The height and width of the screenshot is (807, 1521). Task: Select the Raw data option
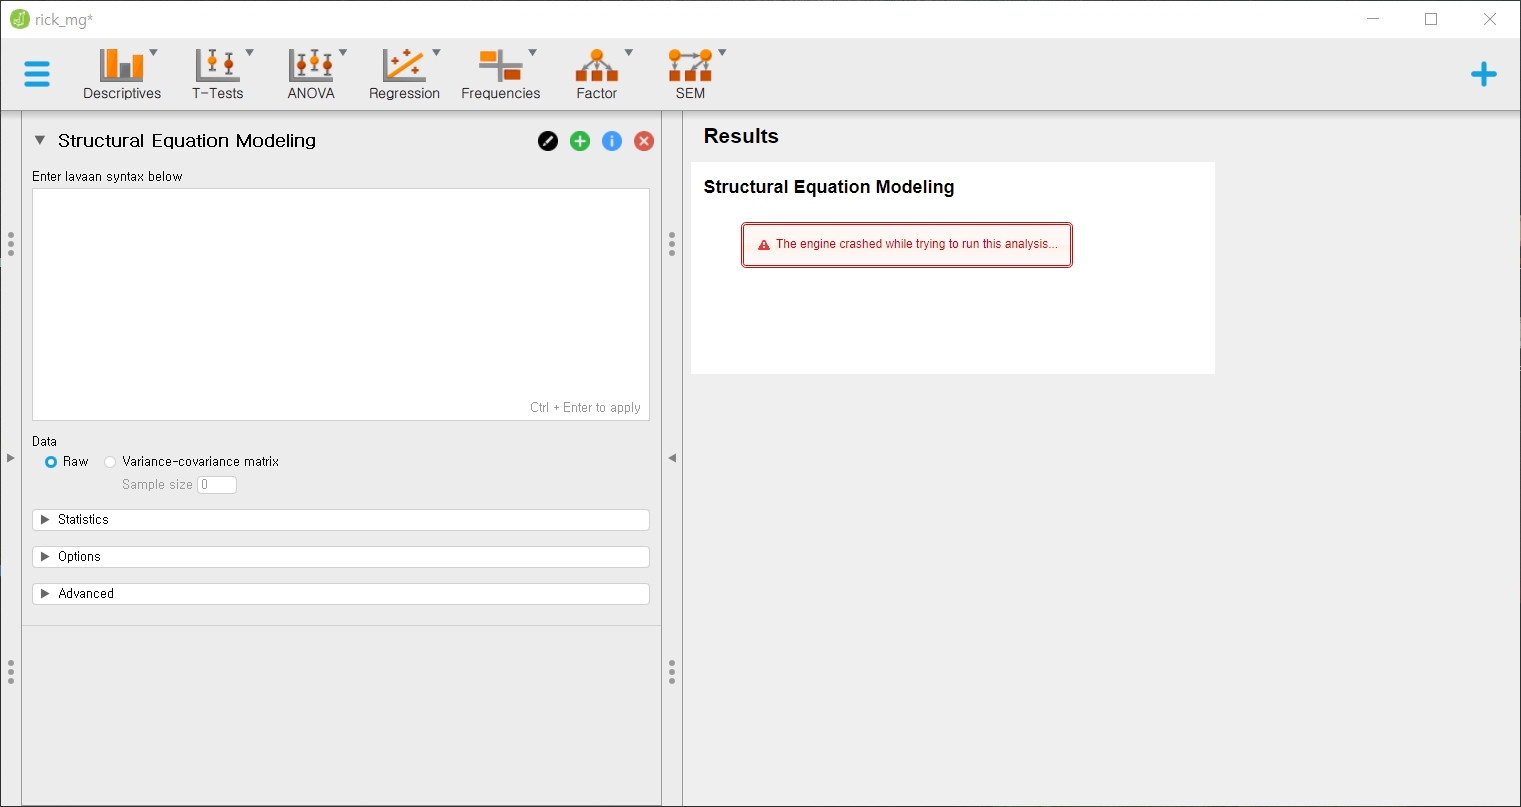tap(51, 461)
